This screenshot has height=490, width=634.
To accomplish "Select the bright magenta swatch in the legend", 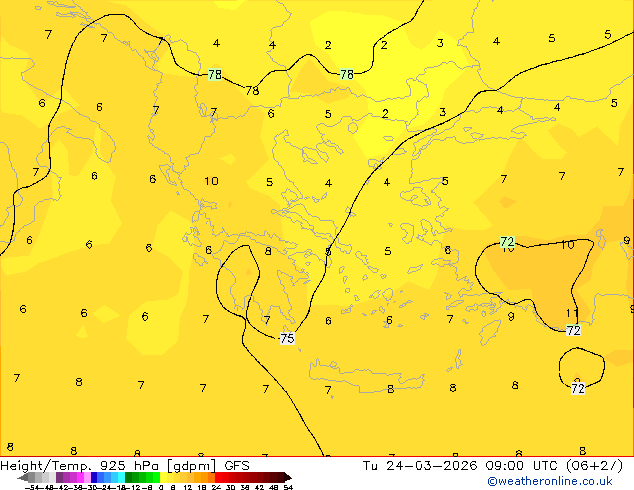I will [x=80, y=477].
